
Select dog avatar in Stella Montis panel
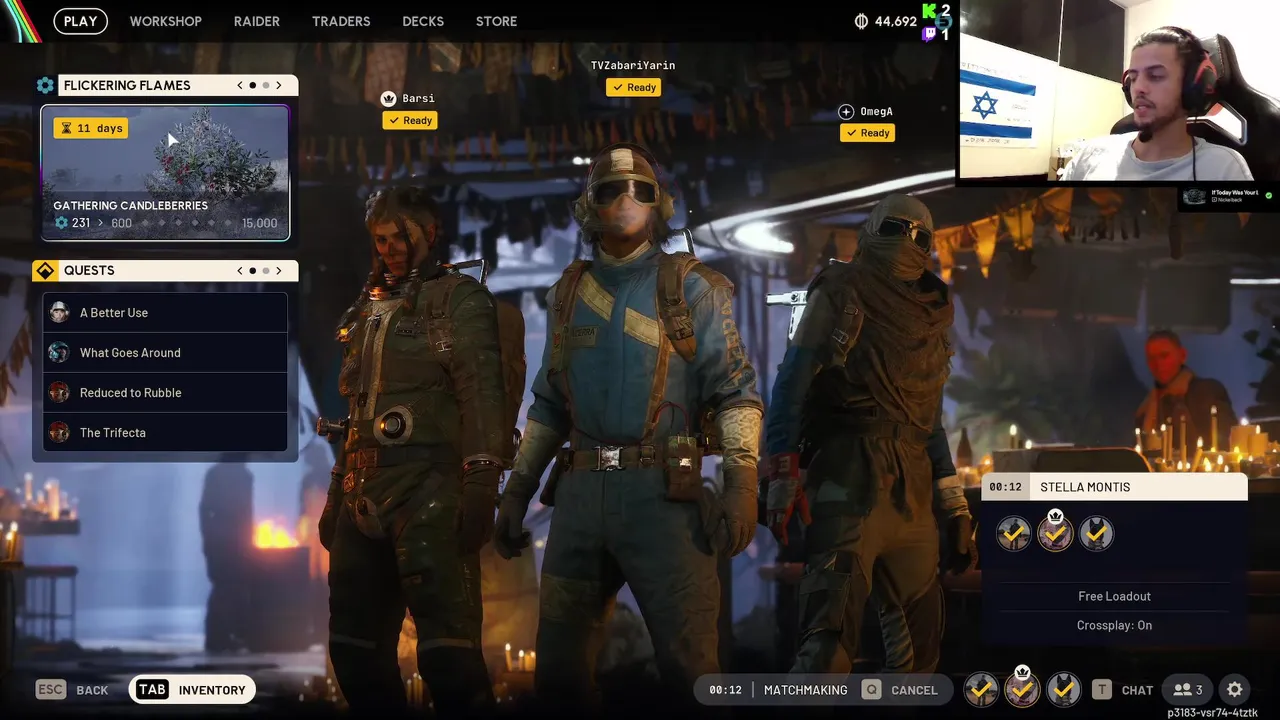click(x=1096, y=534)
